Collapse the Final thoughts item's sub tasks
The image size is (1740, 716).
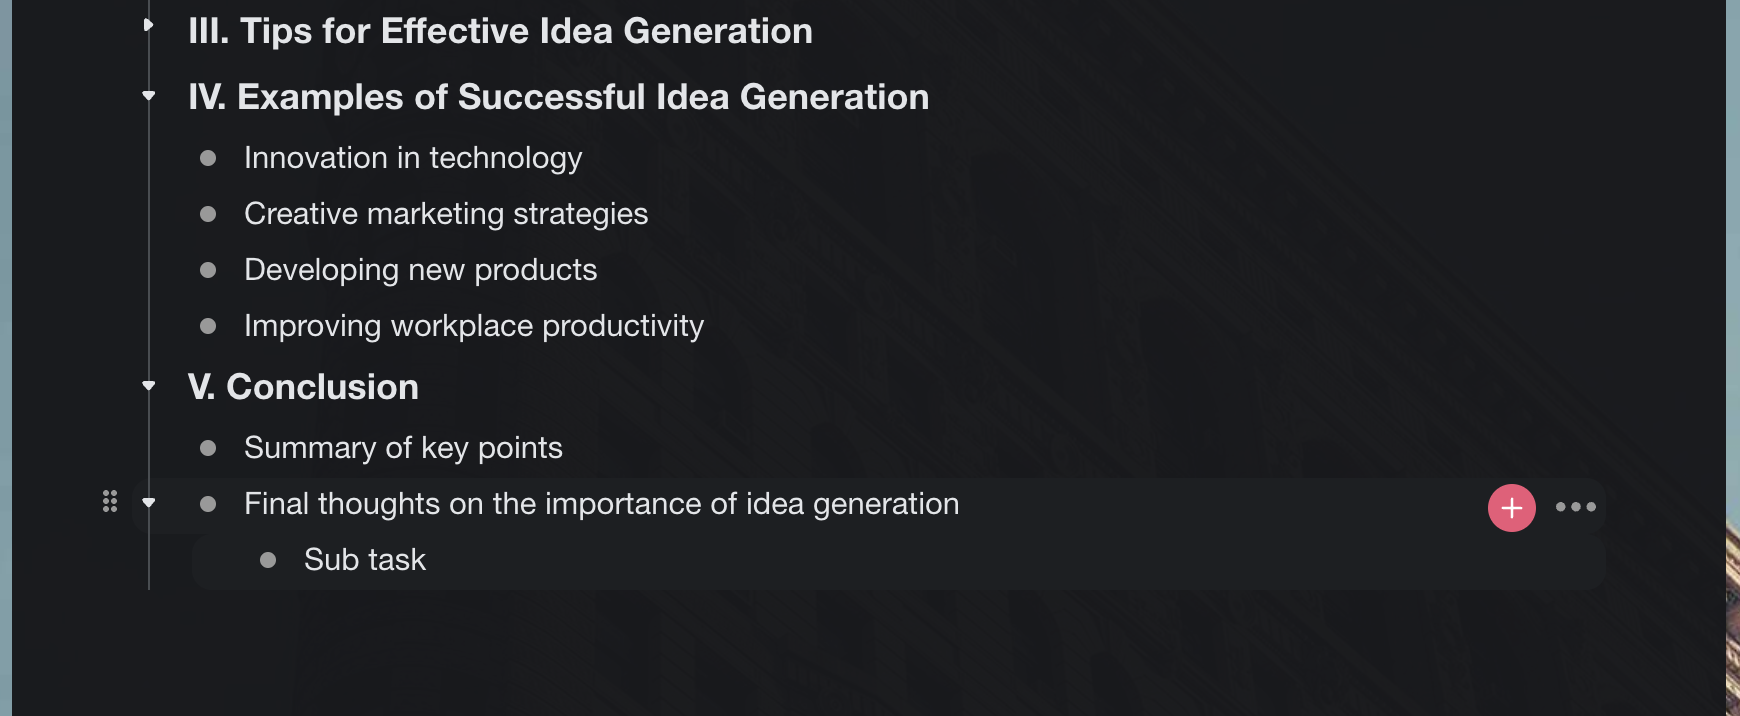click(x=149, y=503)
